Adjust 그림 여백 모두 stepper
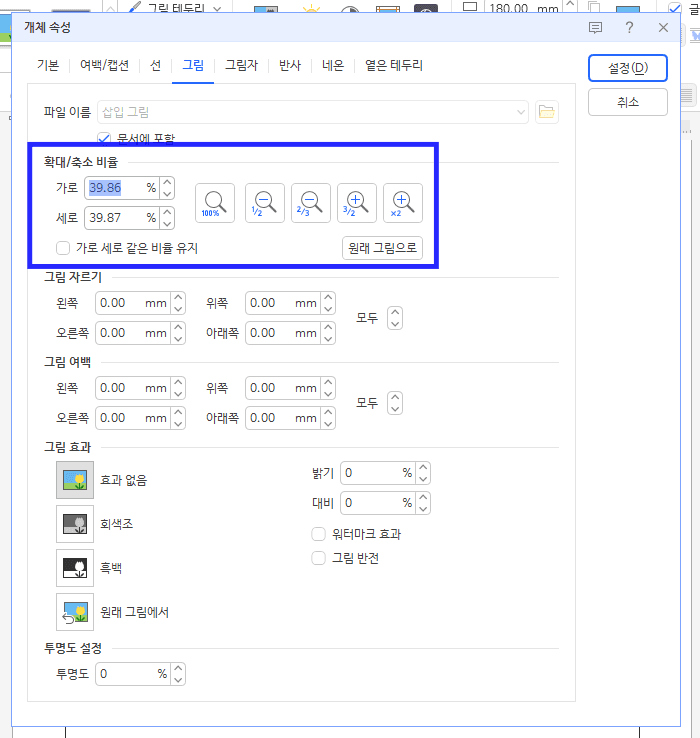 click(395, 403)
